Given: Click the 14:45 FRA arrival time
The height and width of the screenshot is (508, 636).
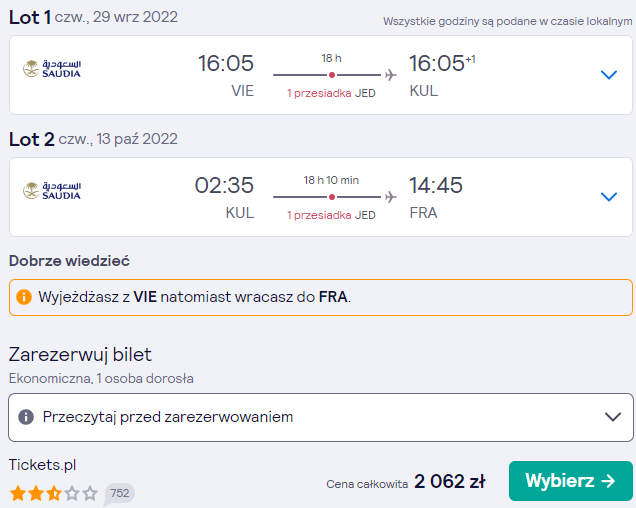Looking at the screenshot, I should click(436, 185).
